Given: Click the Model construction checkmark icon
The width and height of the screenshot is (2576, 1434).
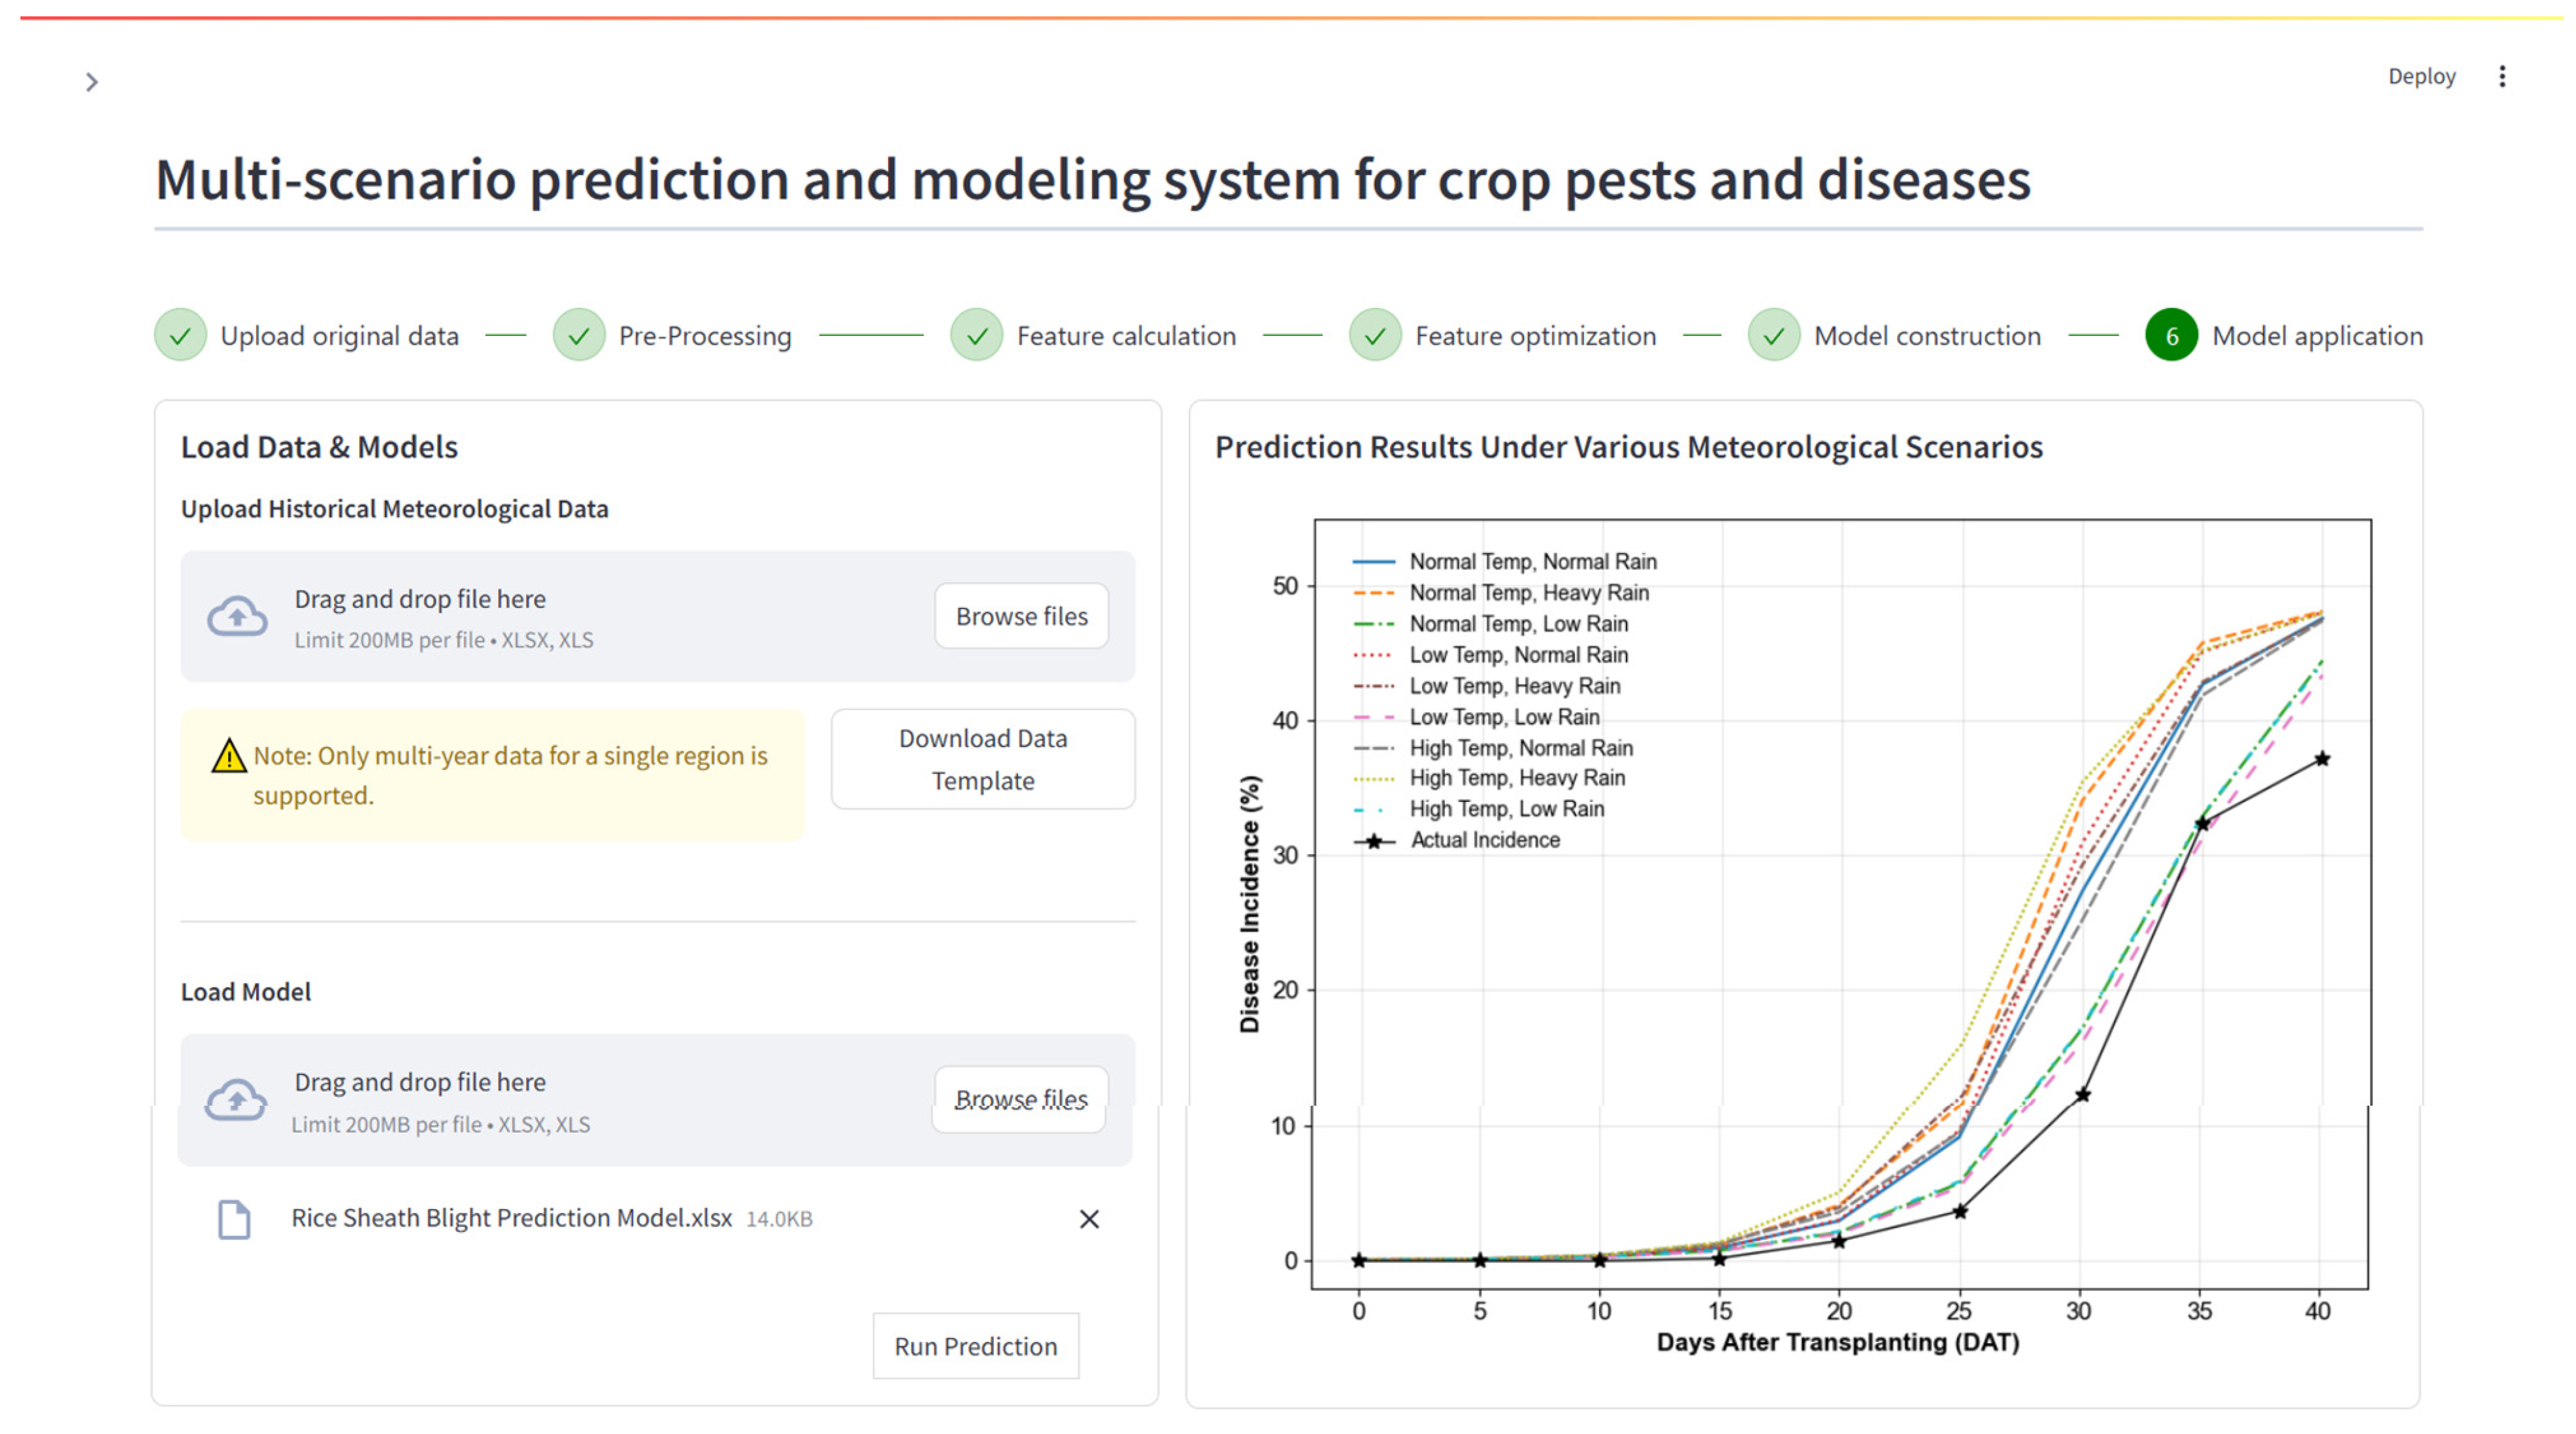Looking at the screenshot, I should (x=1774, y=336).
